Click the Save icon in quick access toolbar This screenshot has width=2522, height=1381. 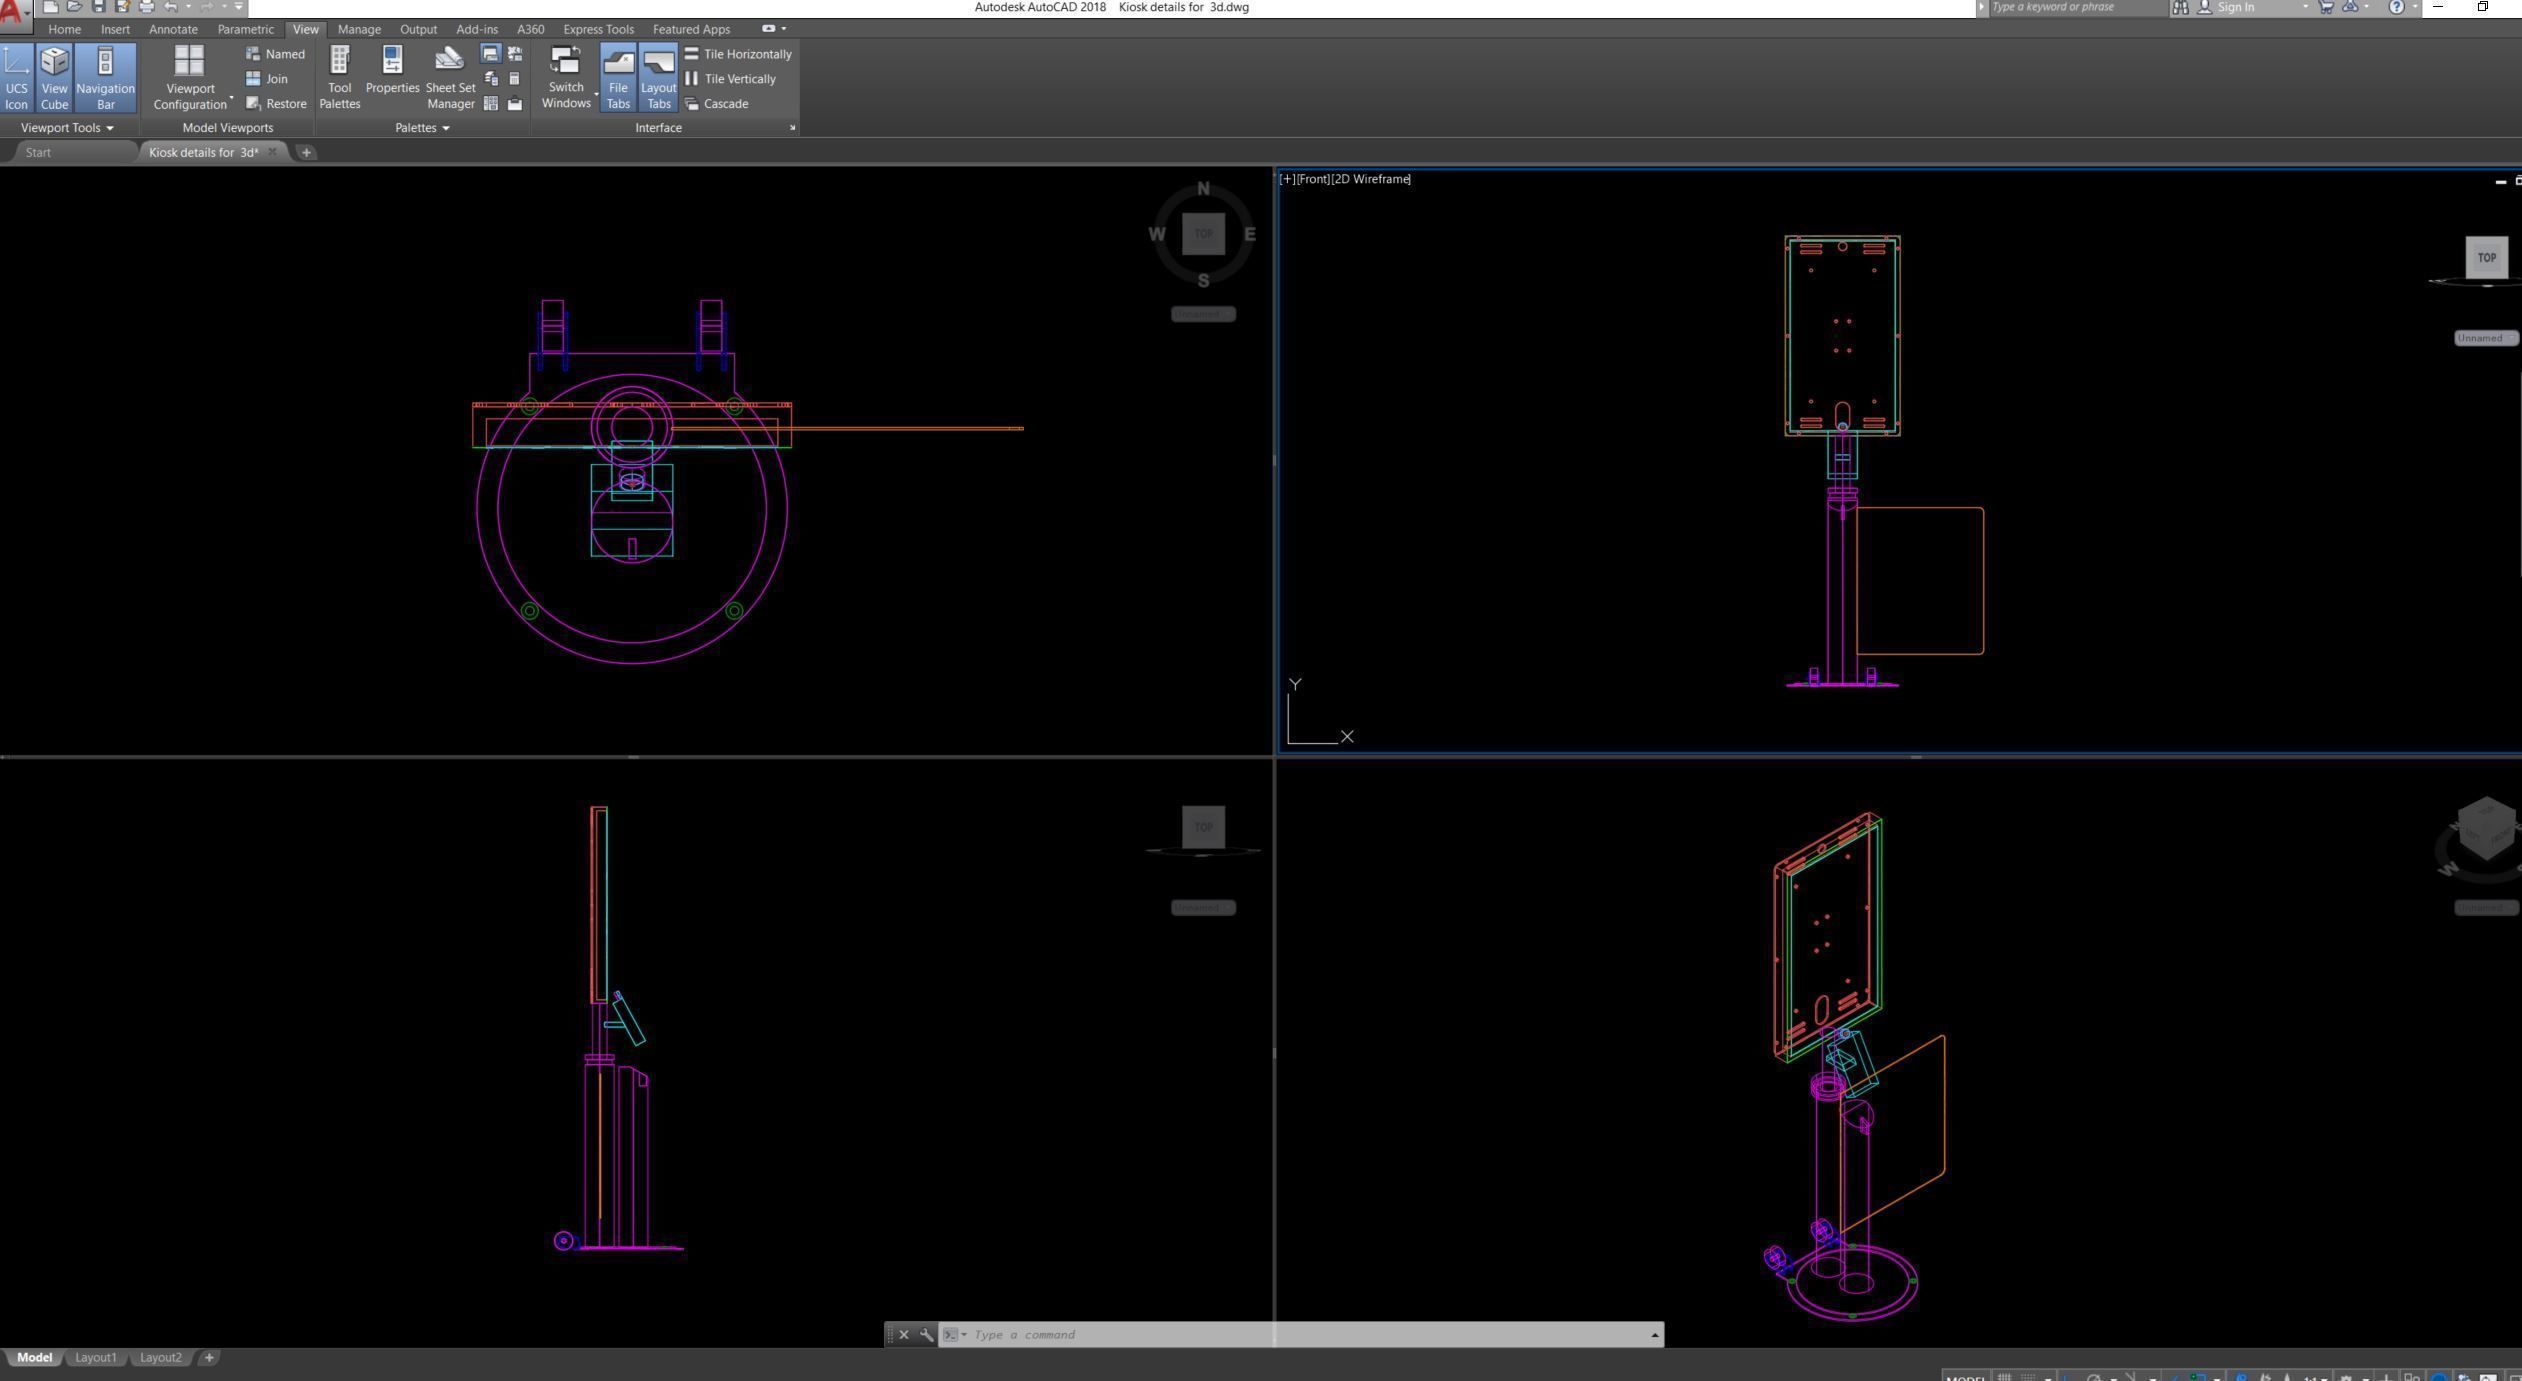[x=98, y=7]
